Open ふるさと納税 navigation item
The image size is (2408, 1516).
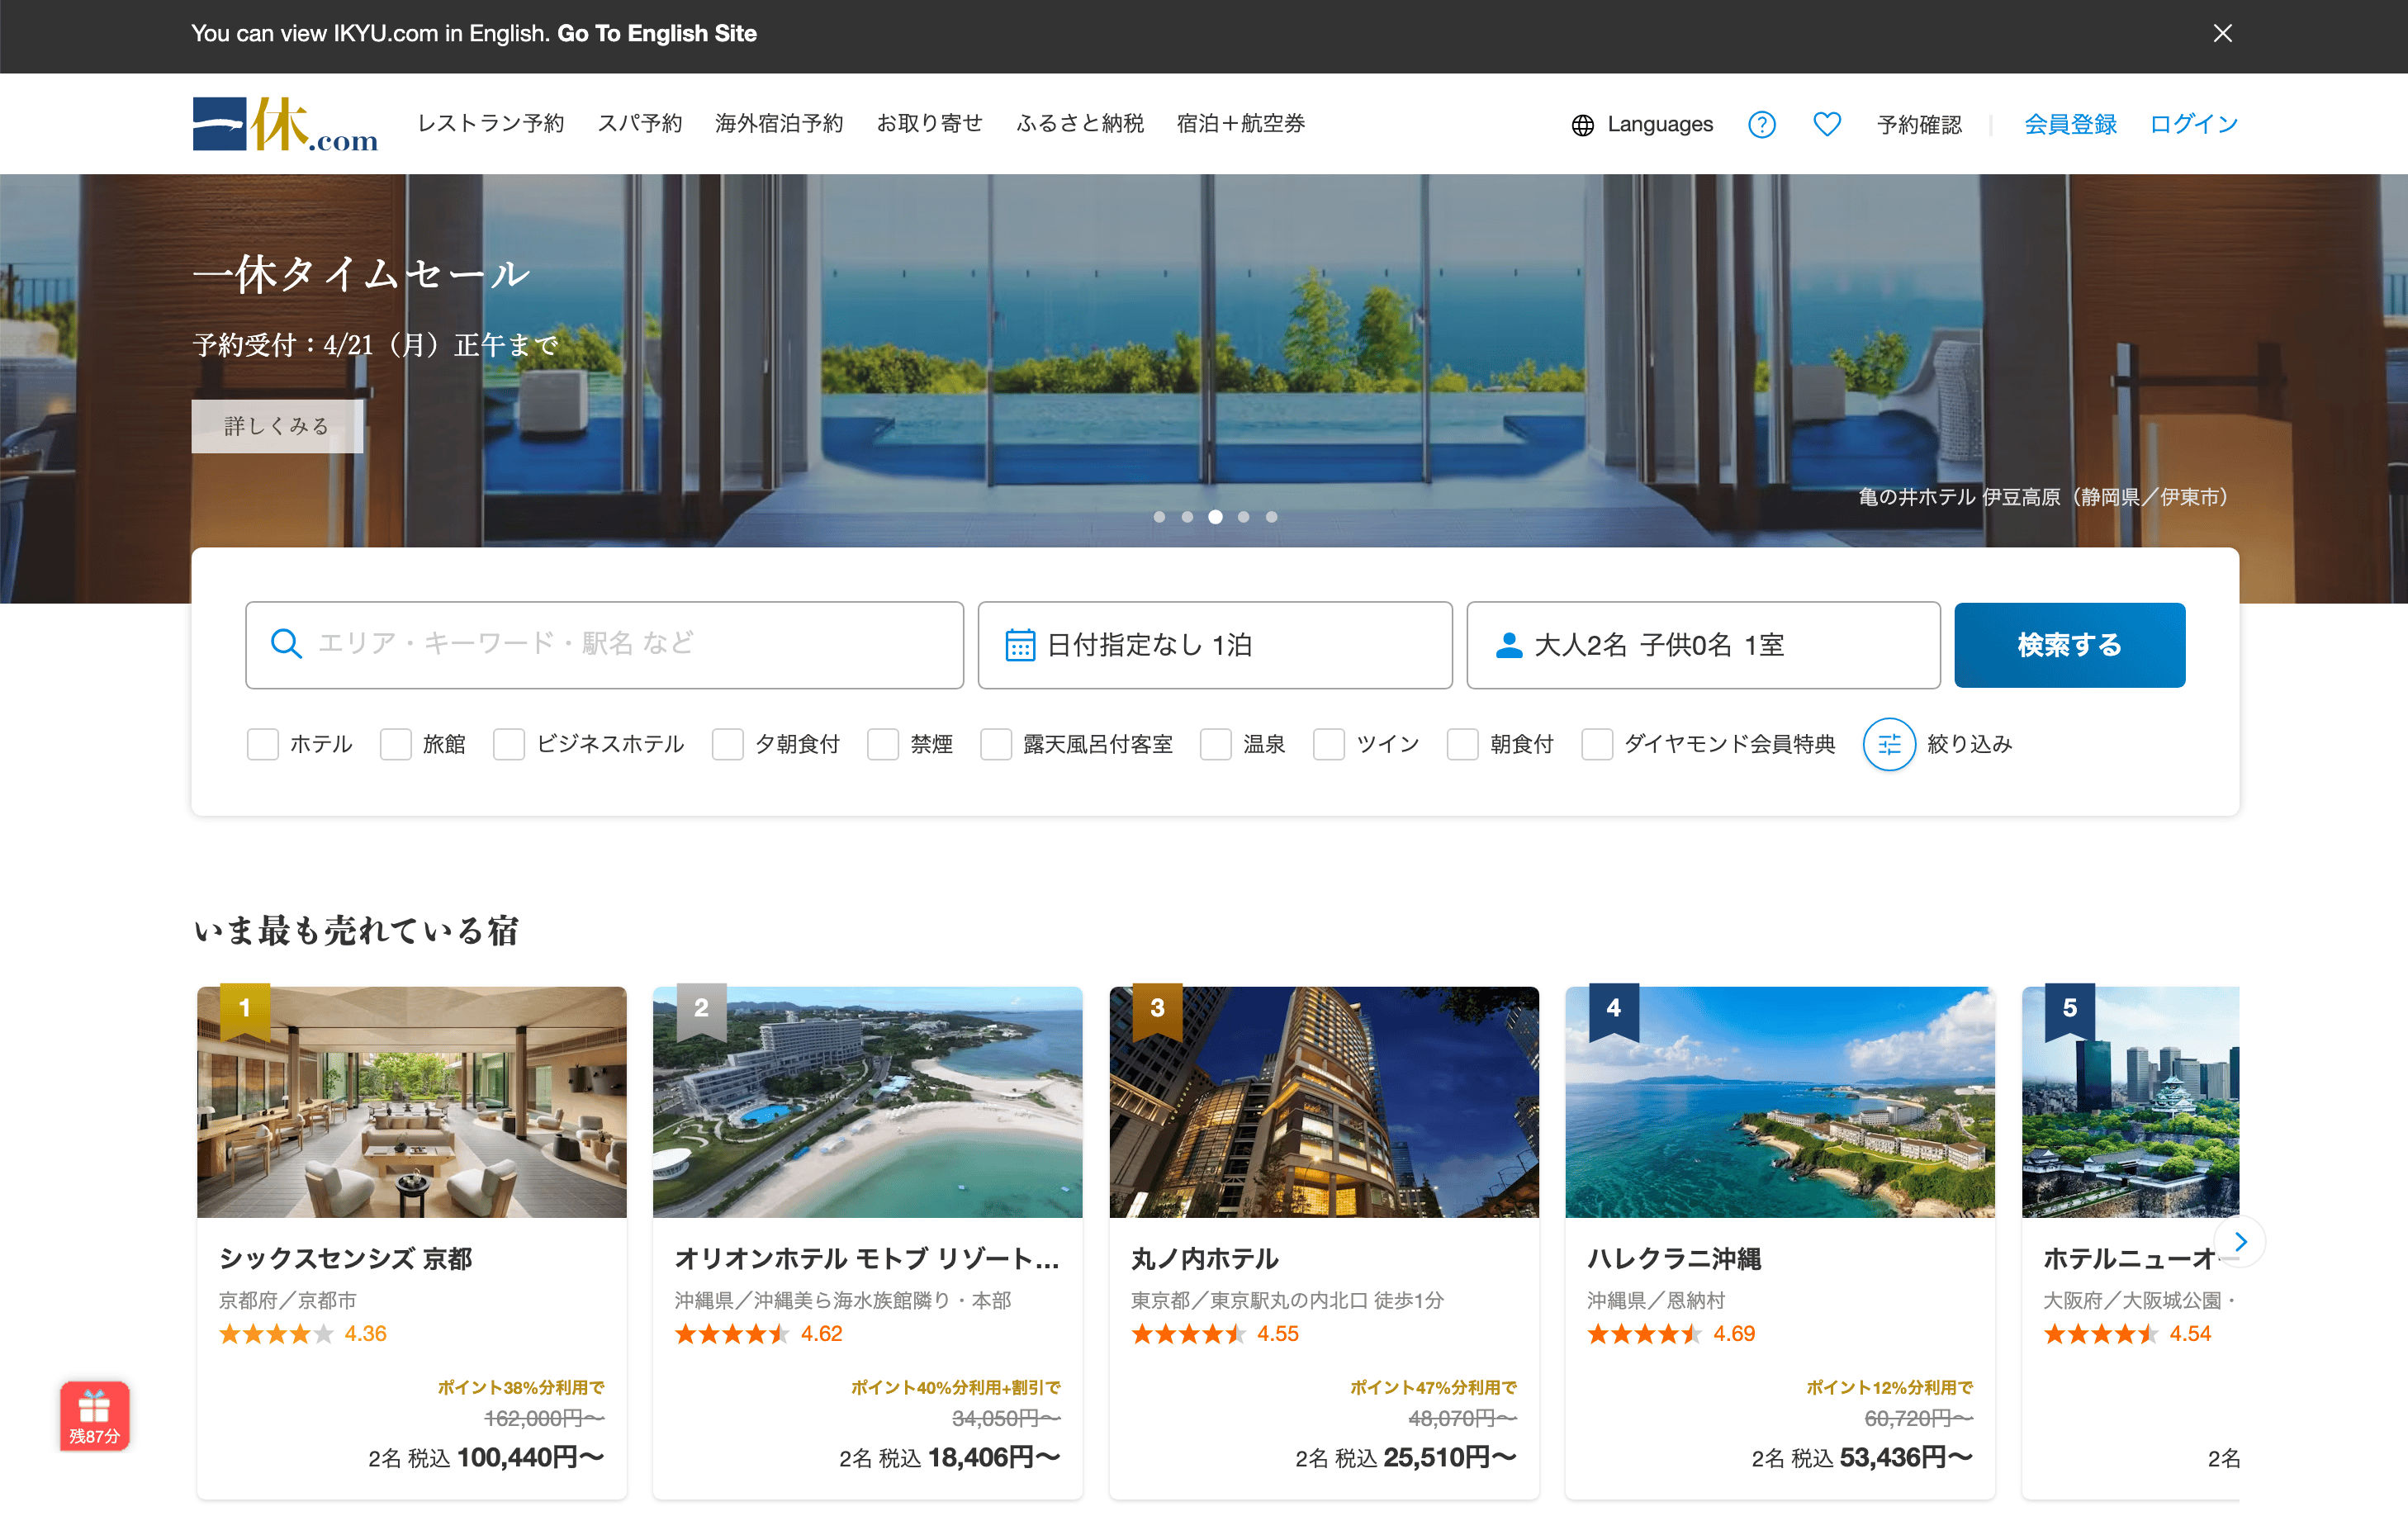click(1079, 123)
